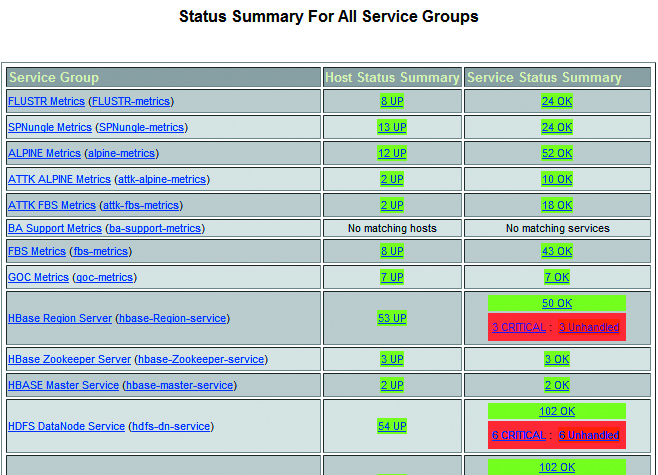Open the BA Support Metrics link
This screenshot has width=658, height=475.
coord(55,229)
